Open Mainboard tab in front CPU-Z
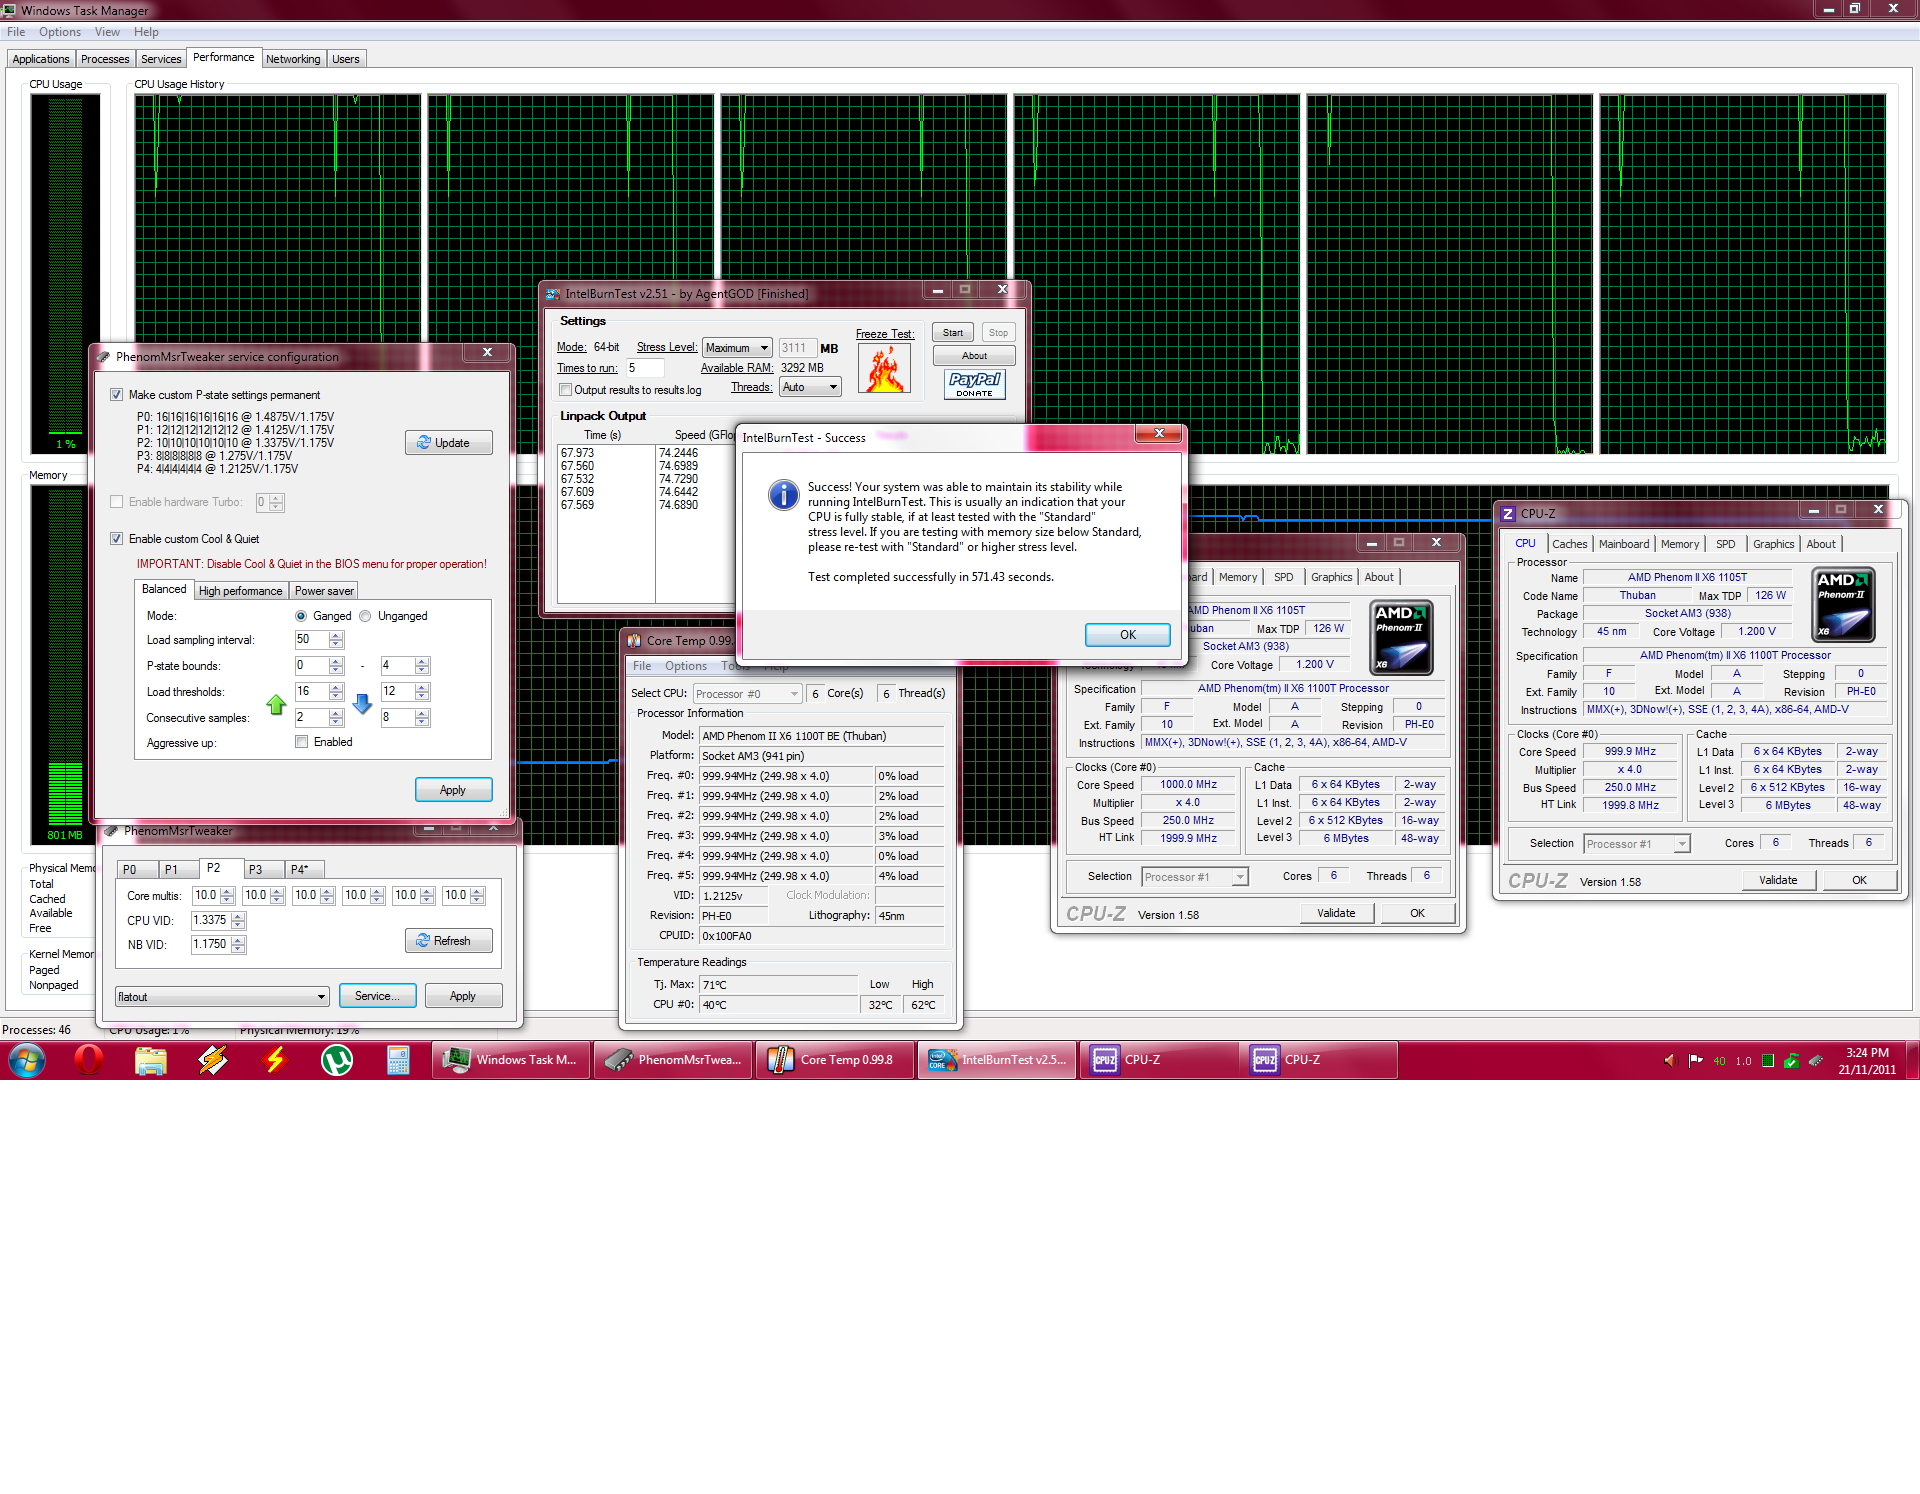 [1624, 544]
